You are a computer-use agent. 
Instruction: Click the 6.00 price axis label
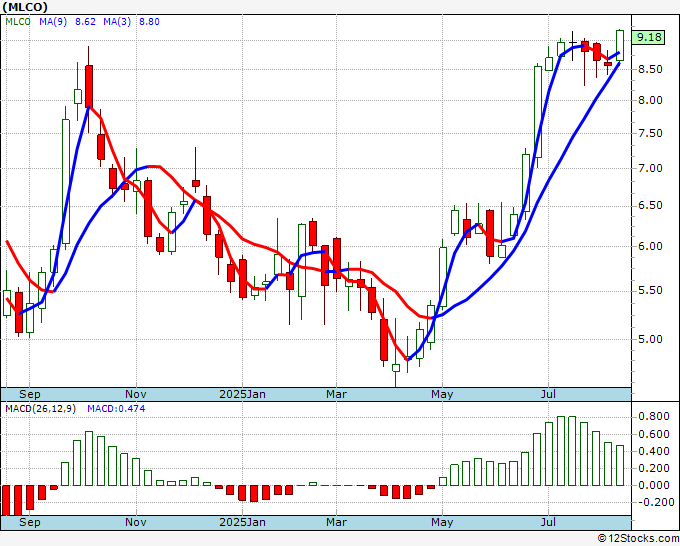click(x=650, y=246)
